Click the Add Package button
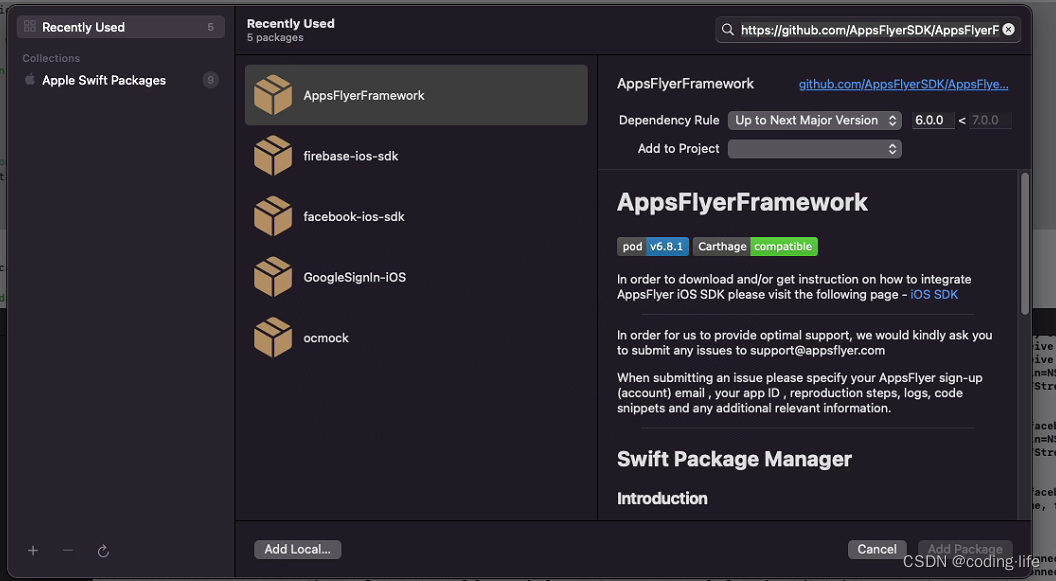Viewport: 1056px width, 581px height. pos(964,549)
